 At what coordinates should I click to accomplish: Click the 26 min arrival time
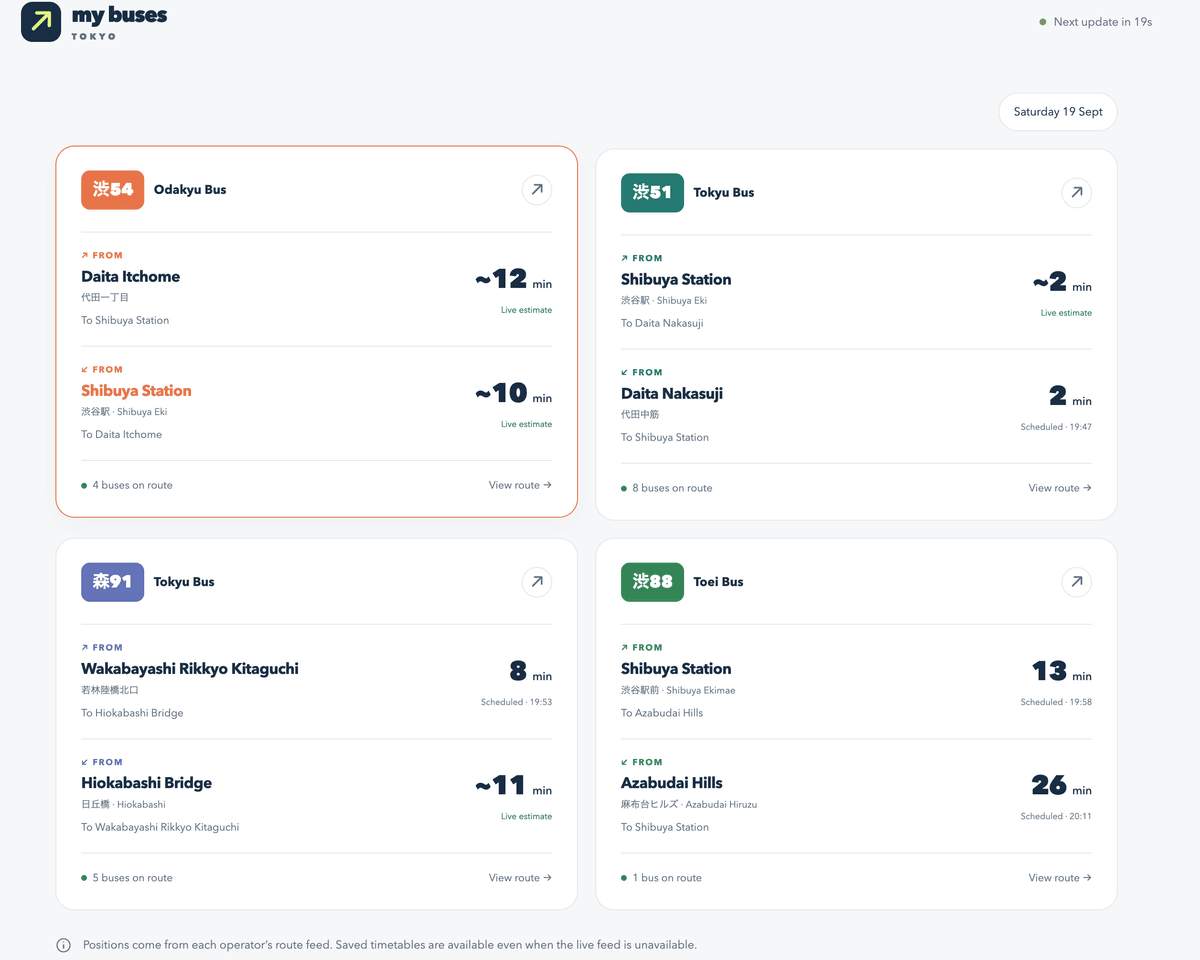click(1062, 785)
